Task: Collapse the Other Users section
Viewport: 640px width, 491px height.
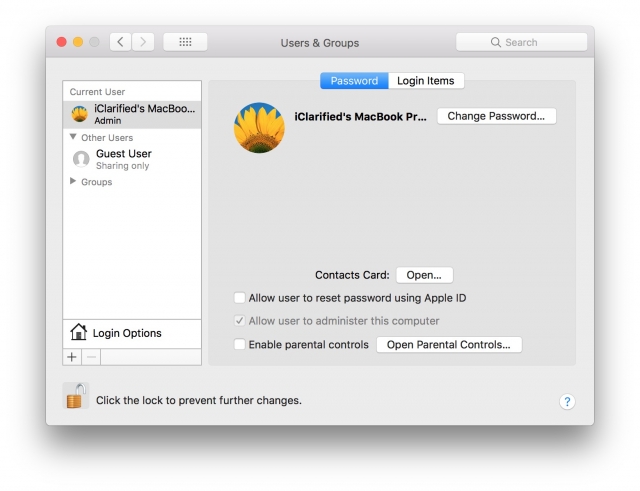Action: [x=73, y=137]
